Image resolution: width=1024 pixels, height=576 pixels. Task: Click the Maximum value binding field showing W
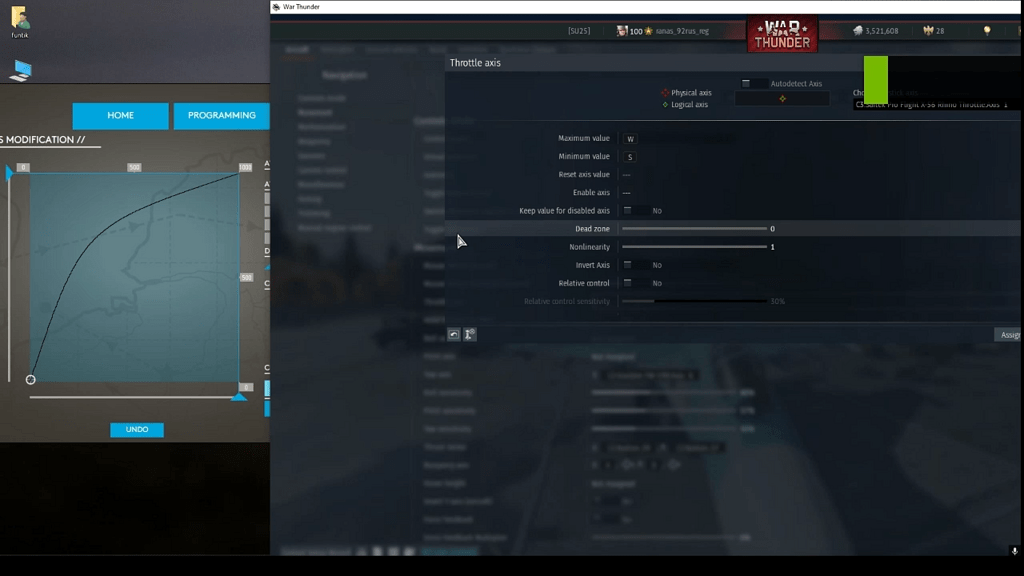click(630, 139)
